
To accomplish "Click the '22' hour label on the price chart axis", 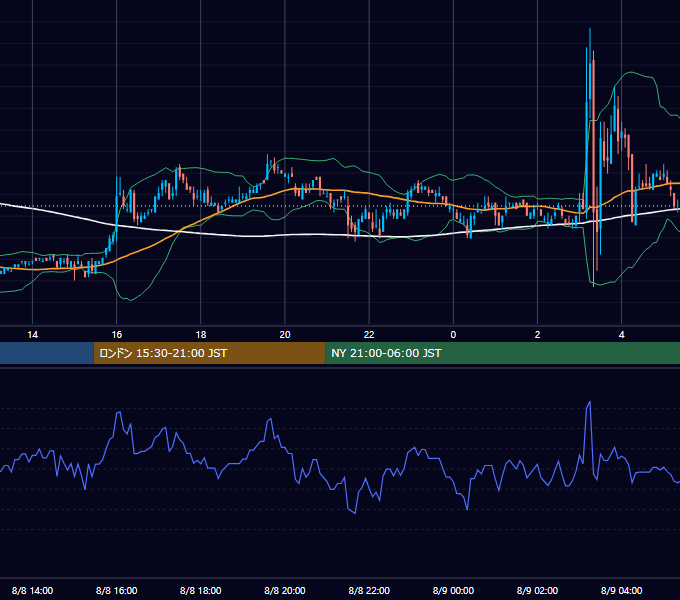I will pyautogui.click(x=369, y=335).
